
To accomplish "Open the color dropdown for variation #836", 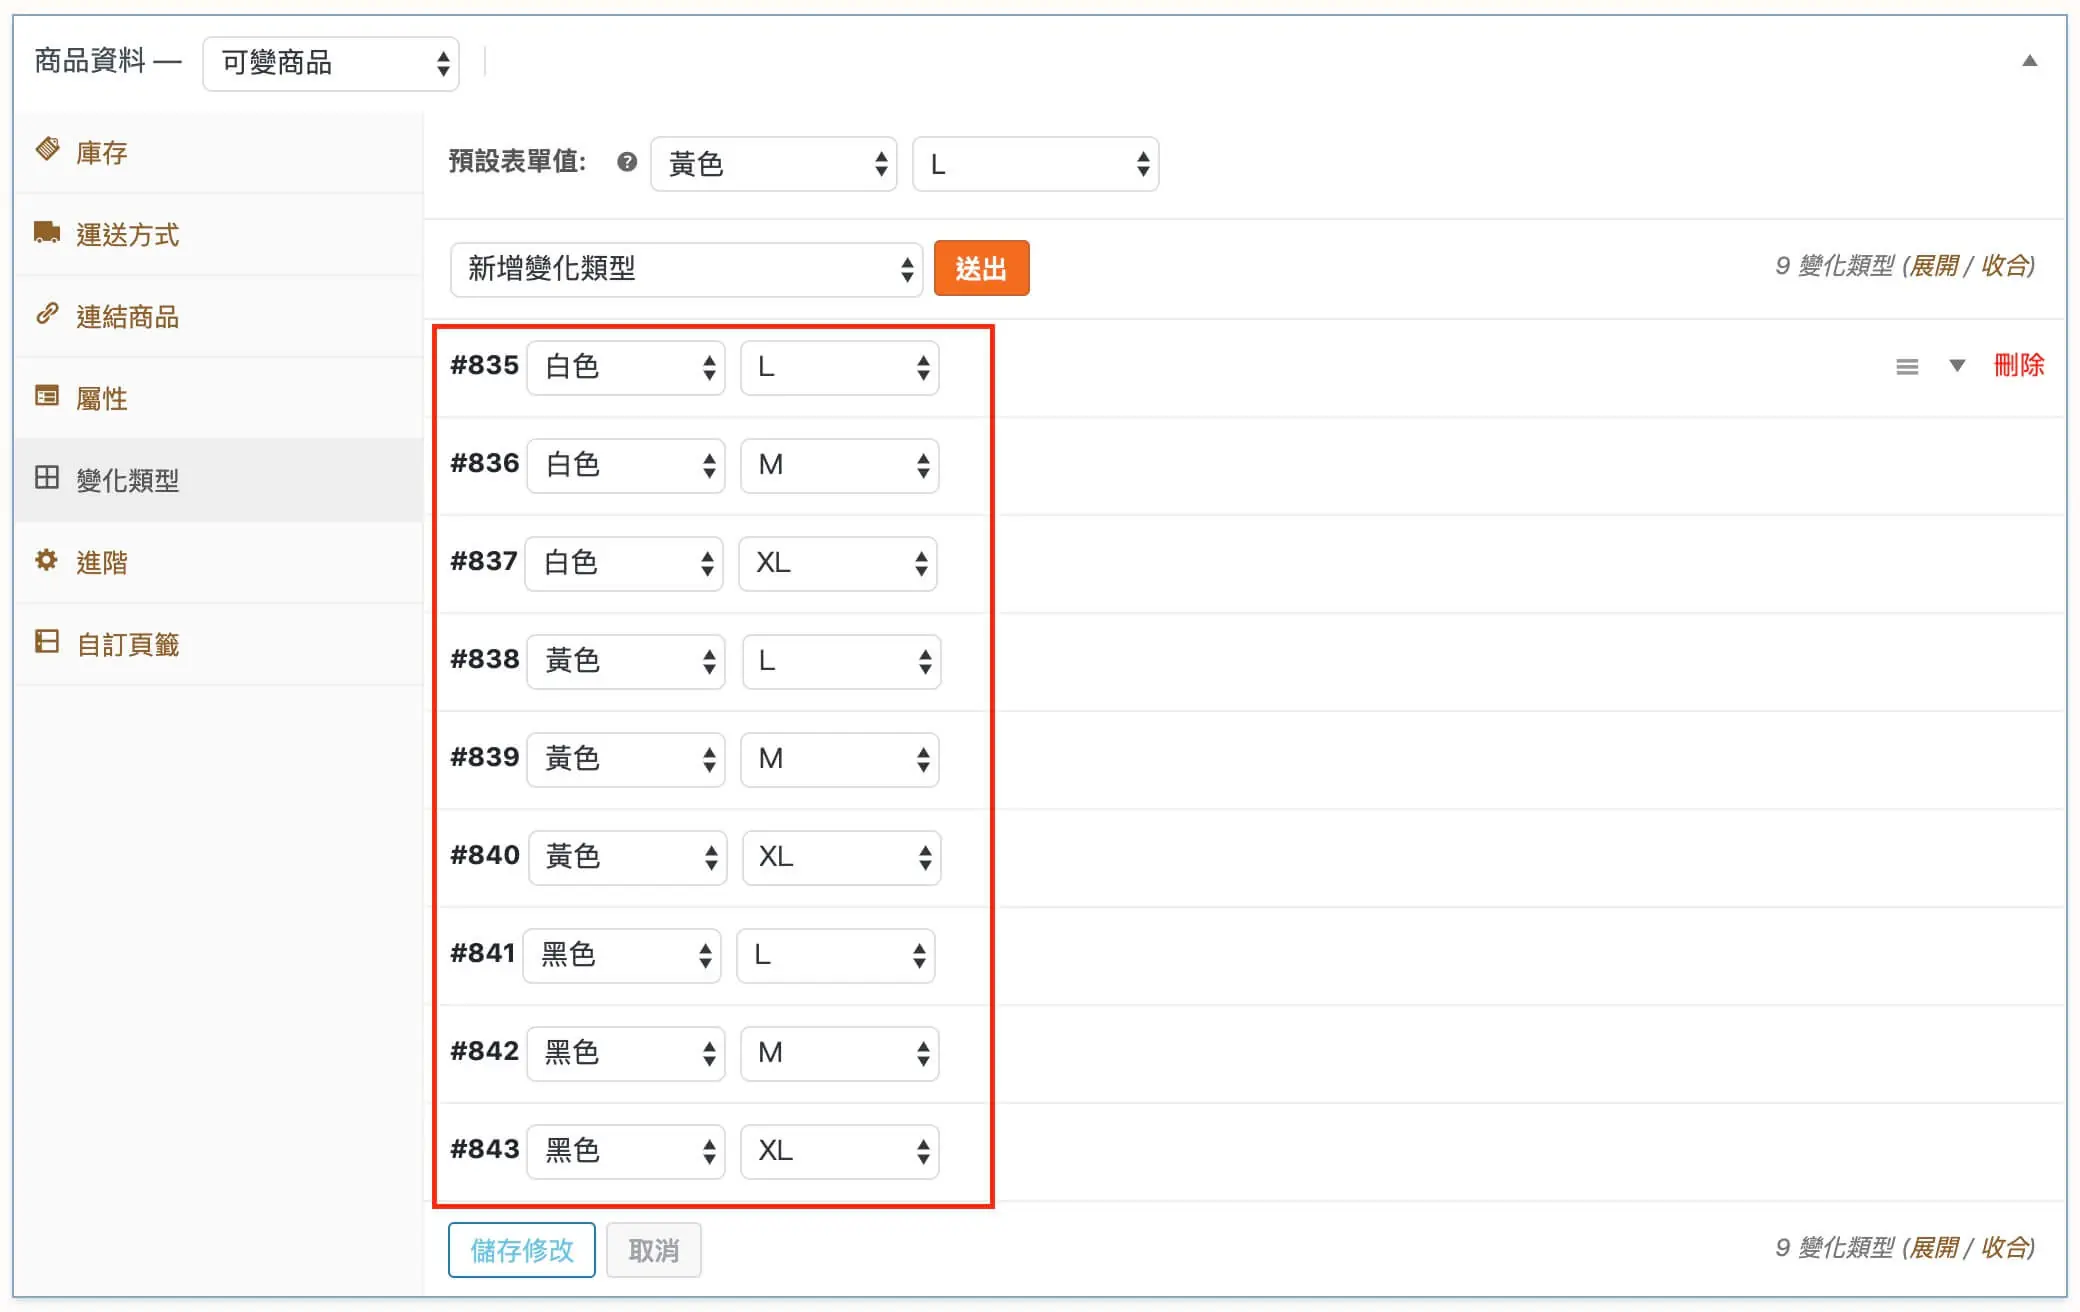I will click(626, 465).
